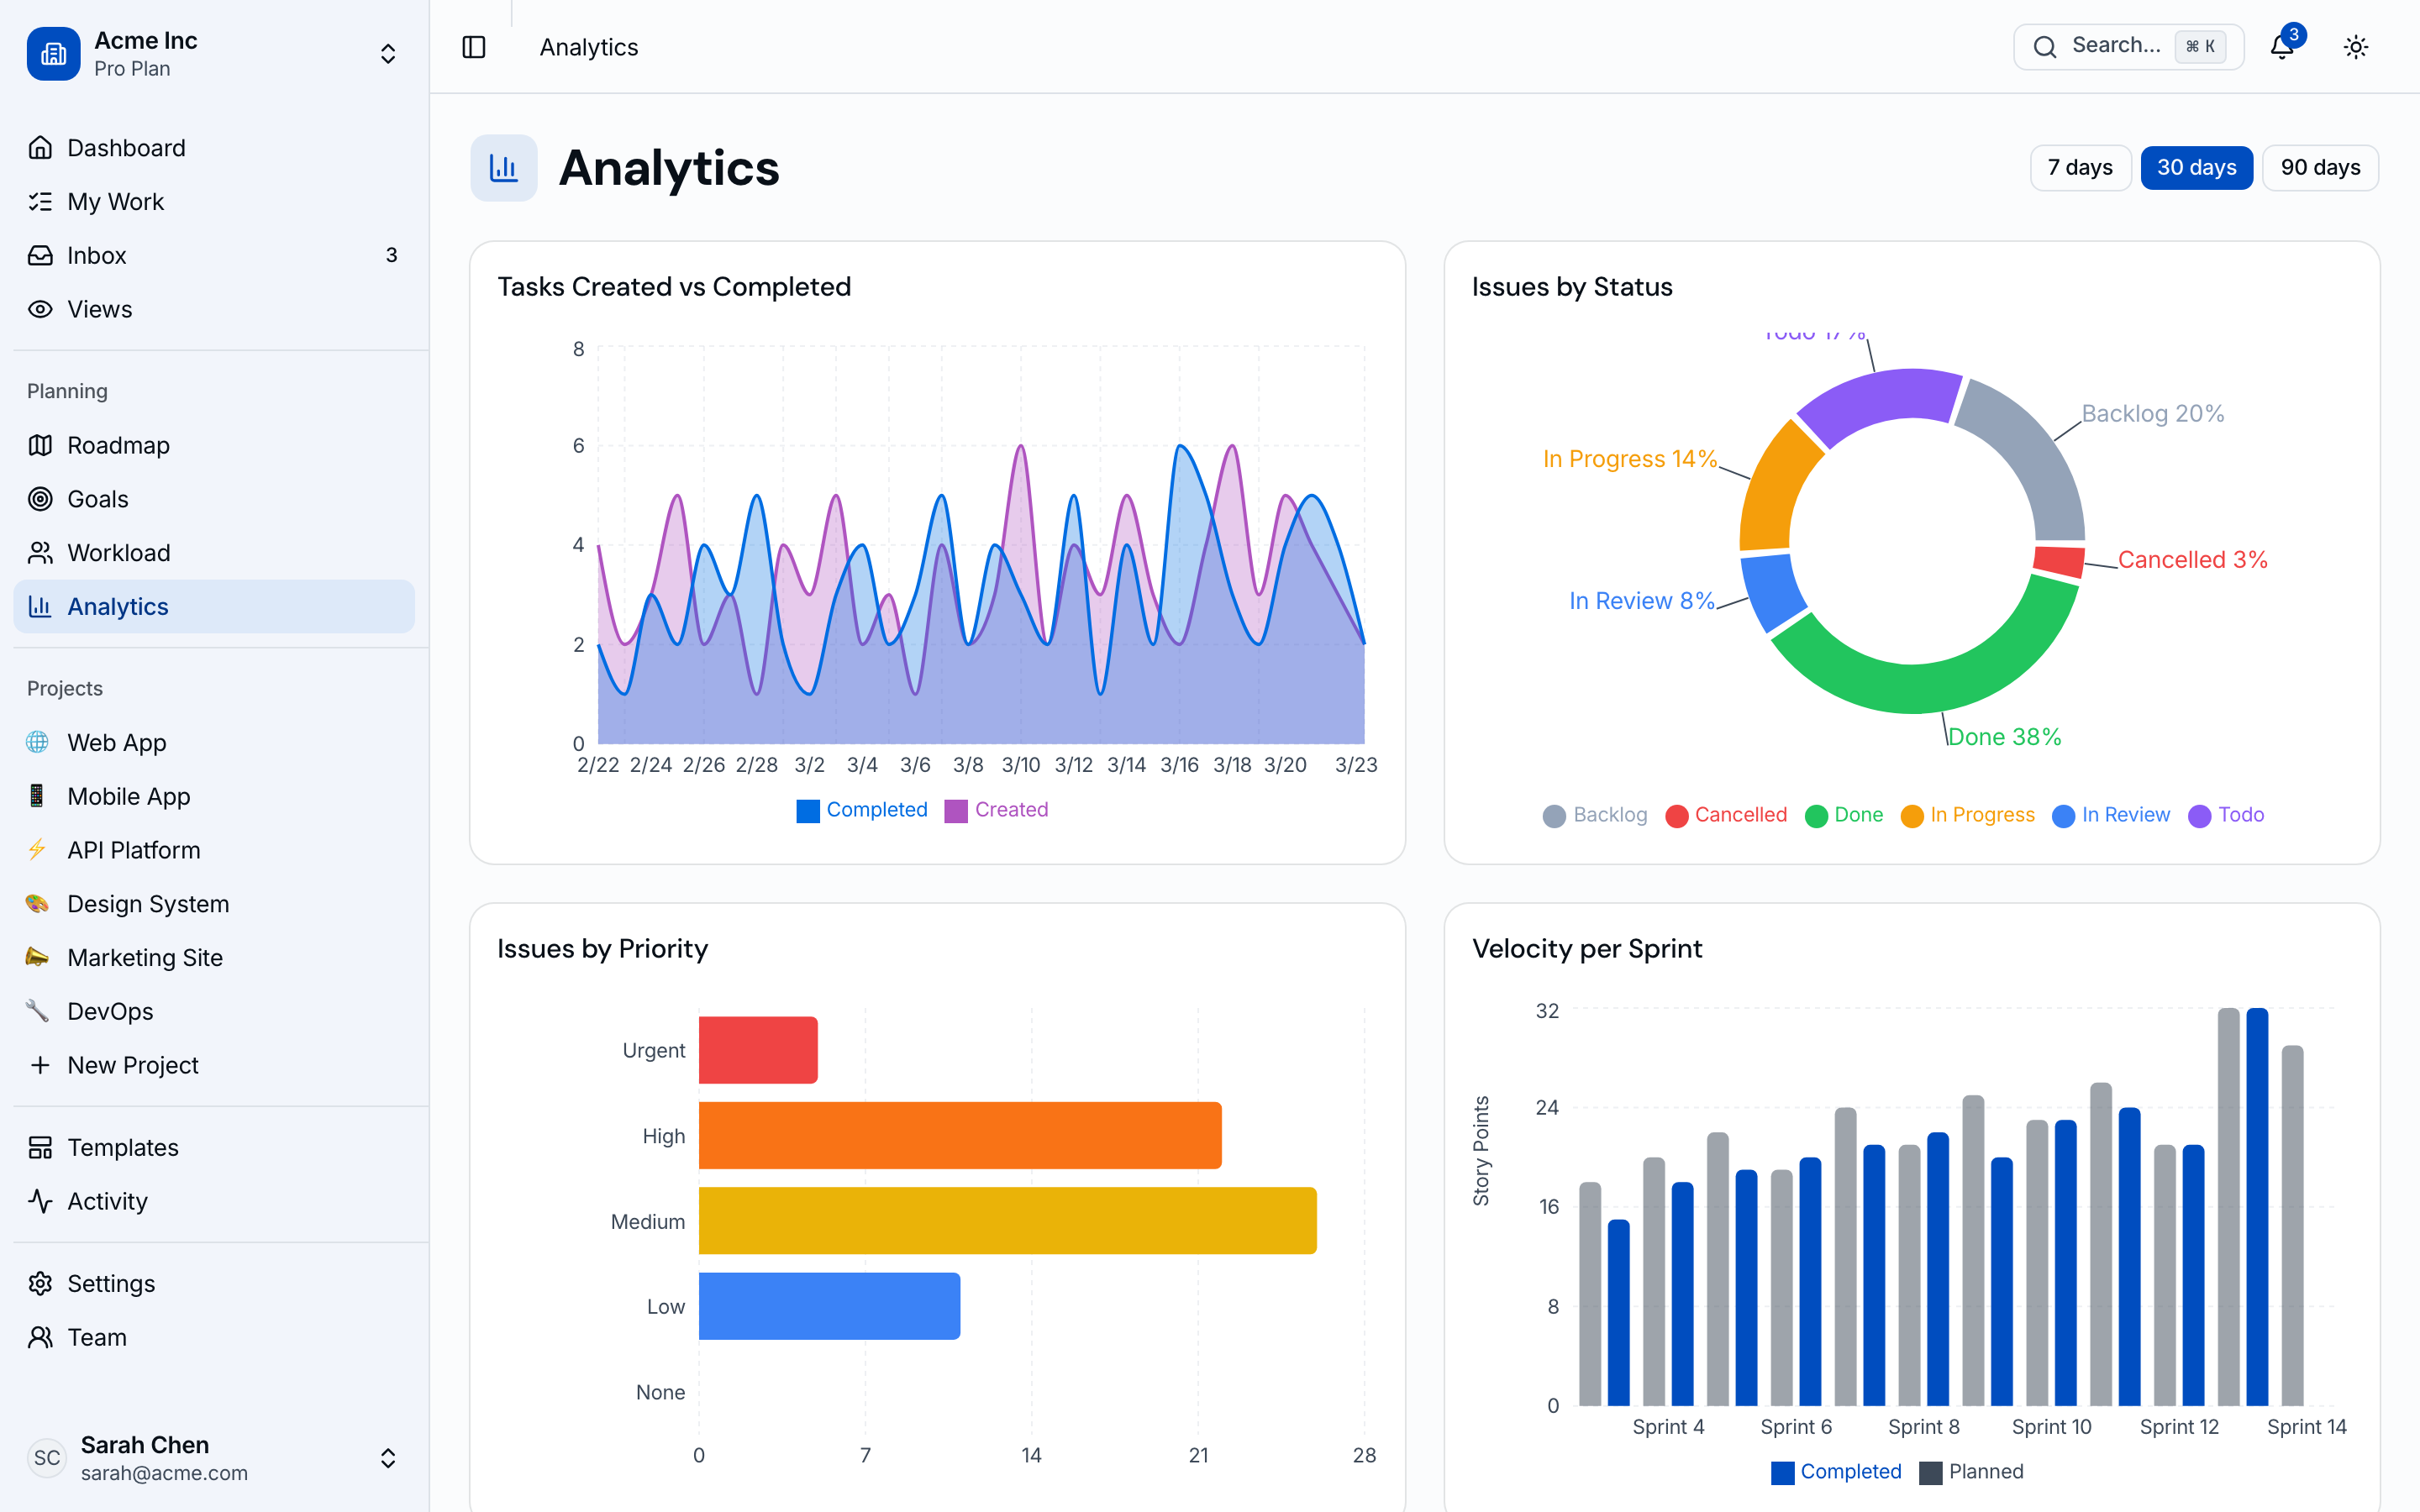
Task: Open the Web App project
Action: click(x=116, y=742)
